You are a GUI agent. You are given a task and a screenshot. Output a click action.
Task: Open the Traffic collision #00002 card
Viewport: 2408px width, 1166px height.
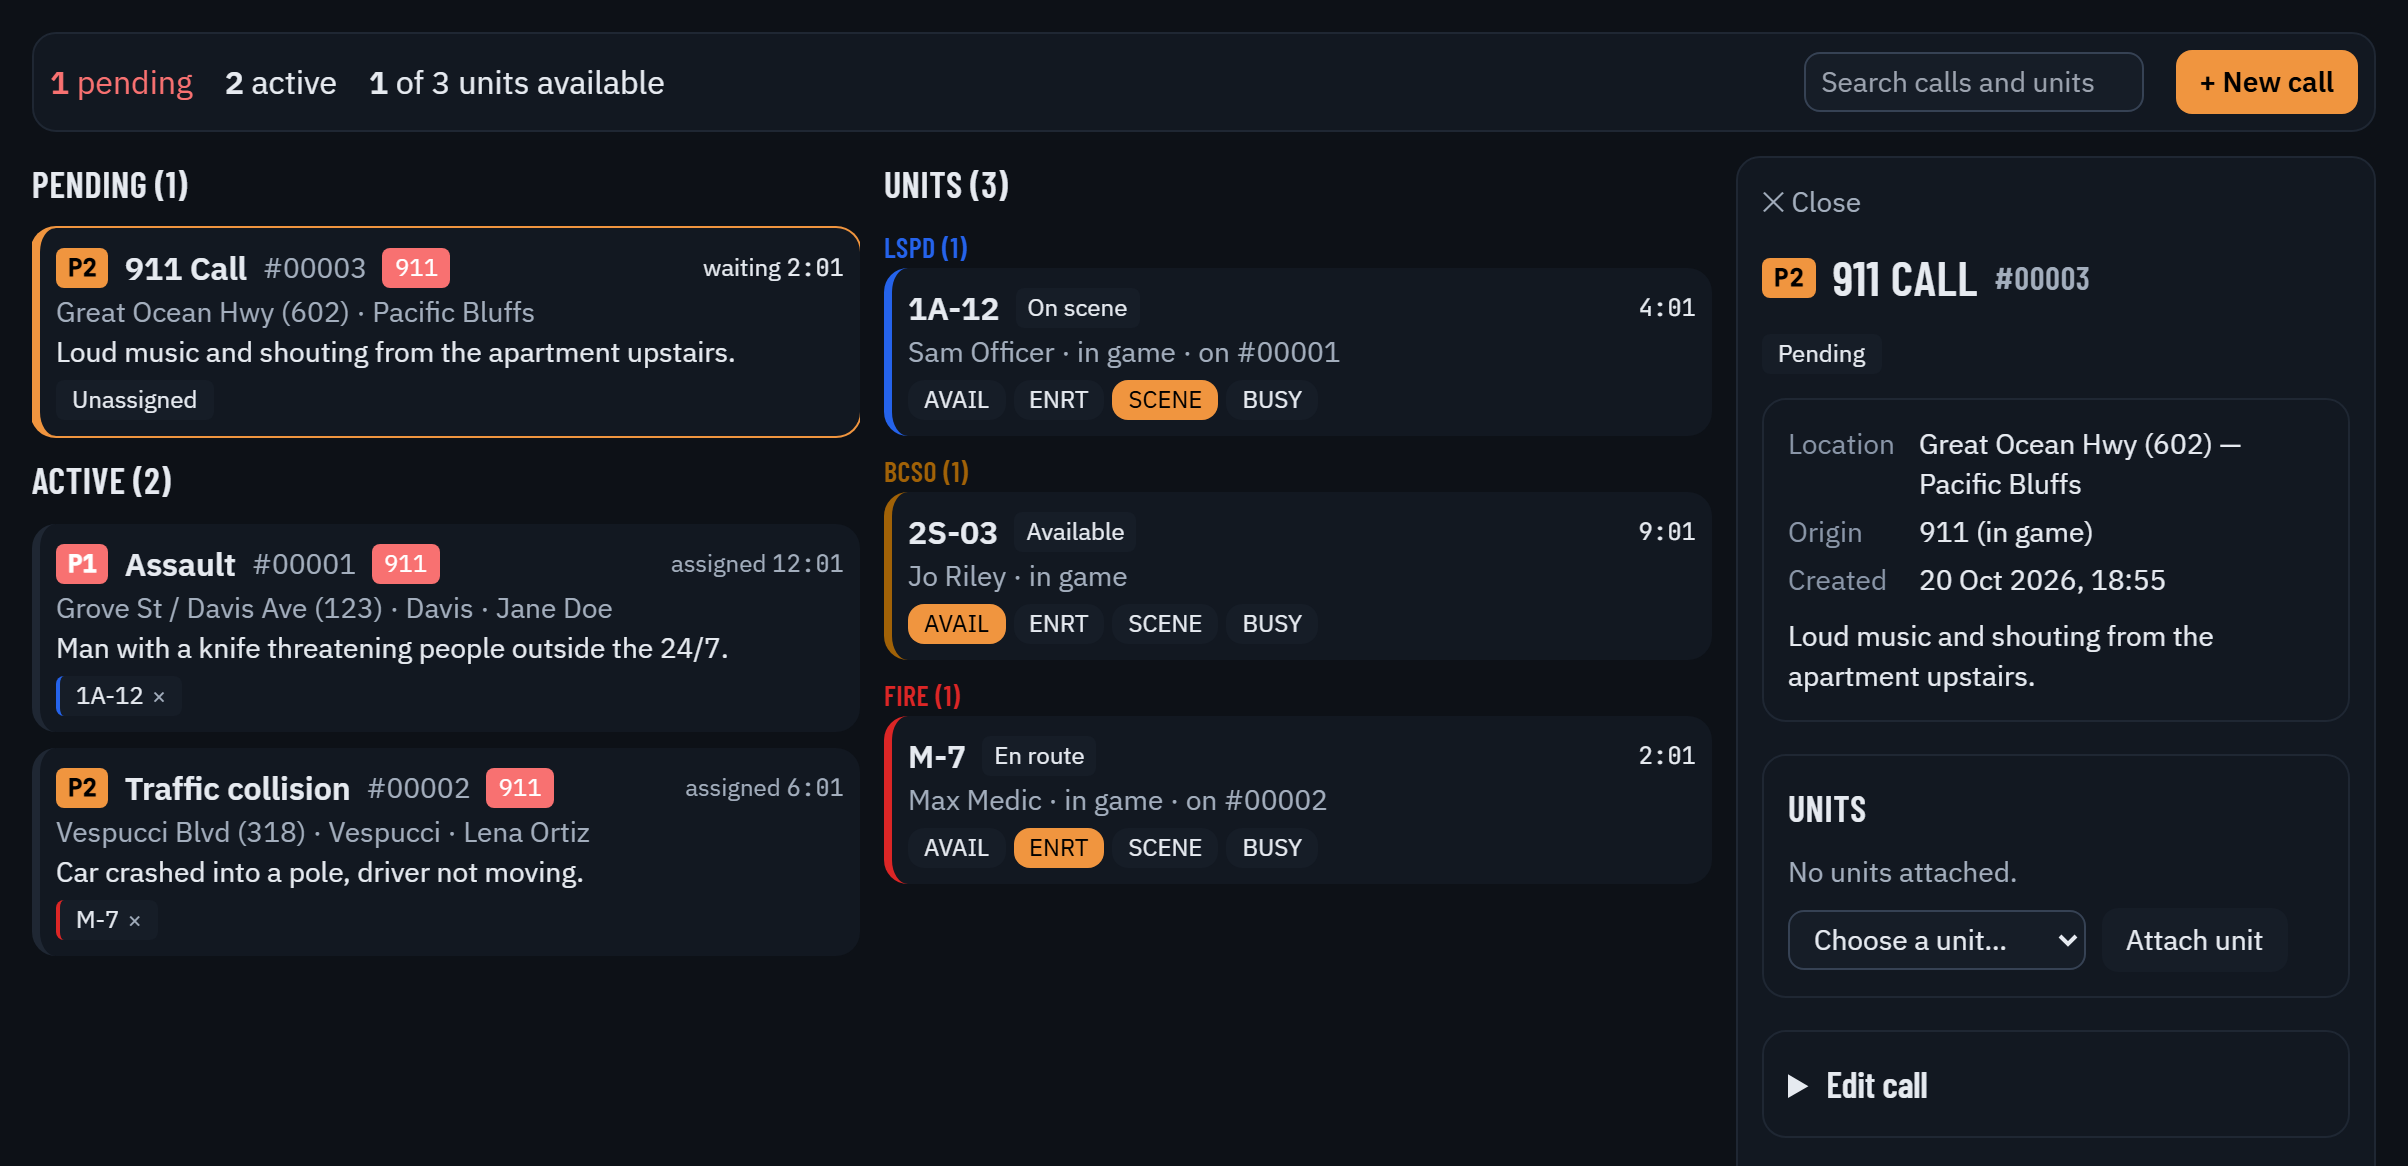tap(446, 852)
